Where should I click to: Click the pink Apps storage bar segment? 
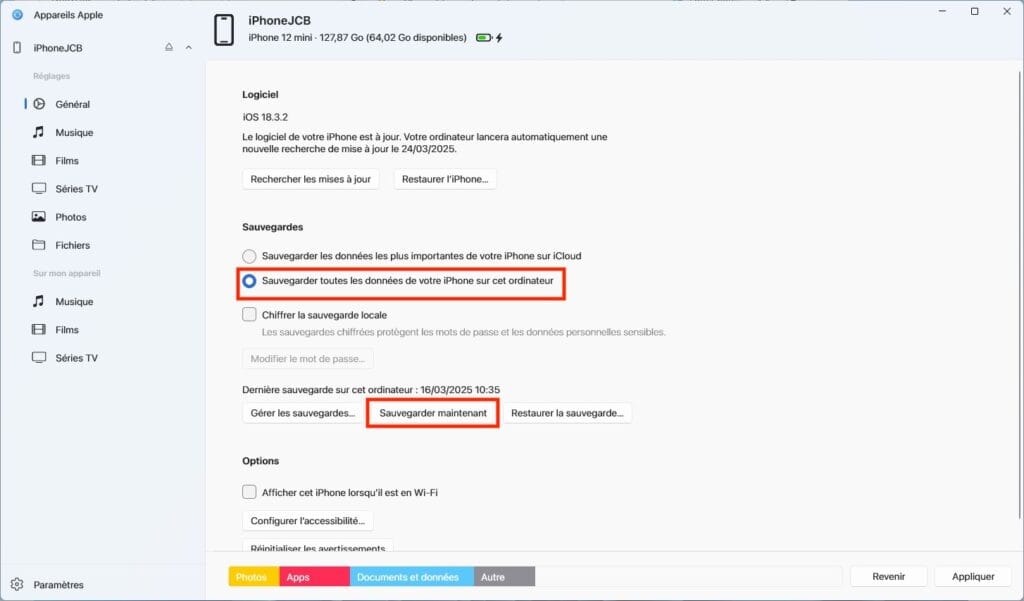pyautogui.click(x=315, y=577)
